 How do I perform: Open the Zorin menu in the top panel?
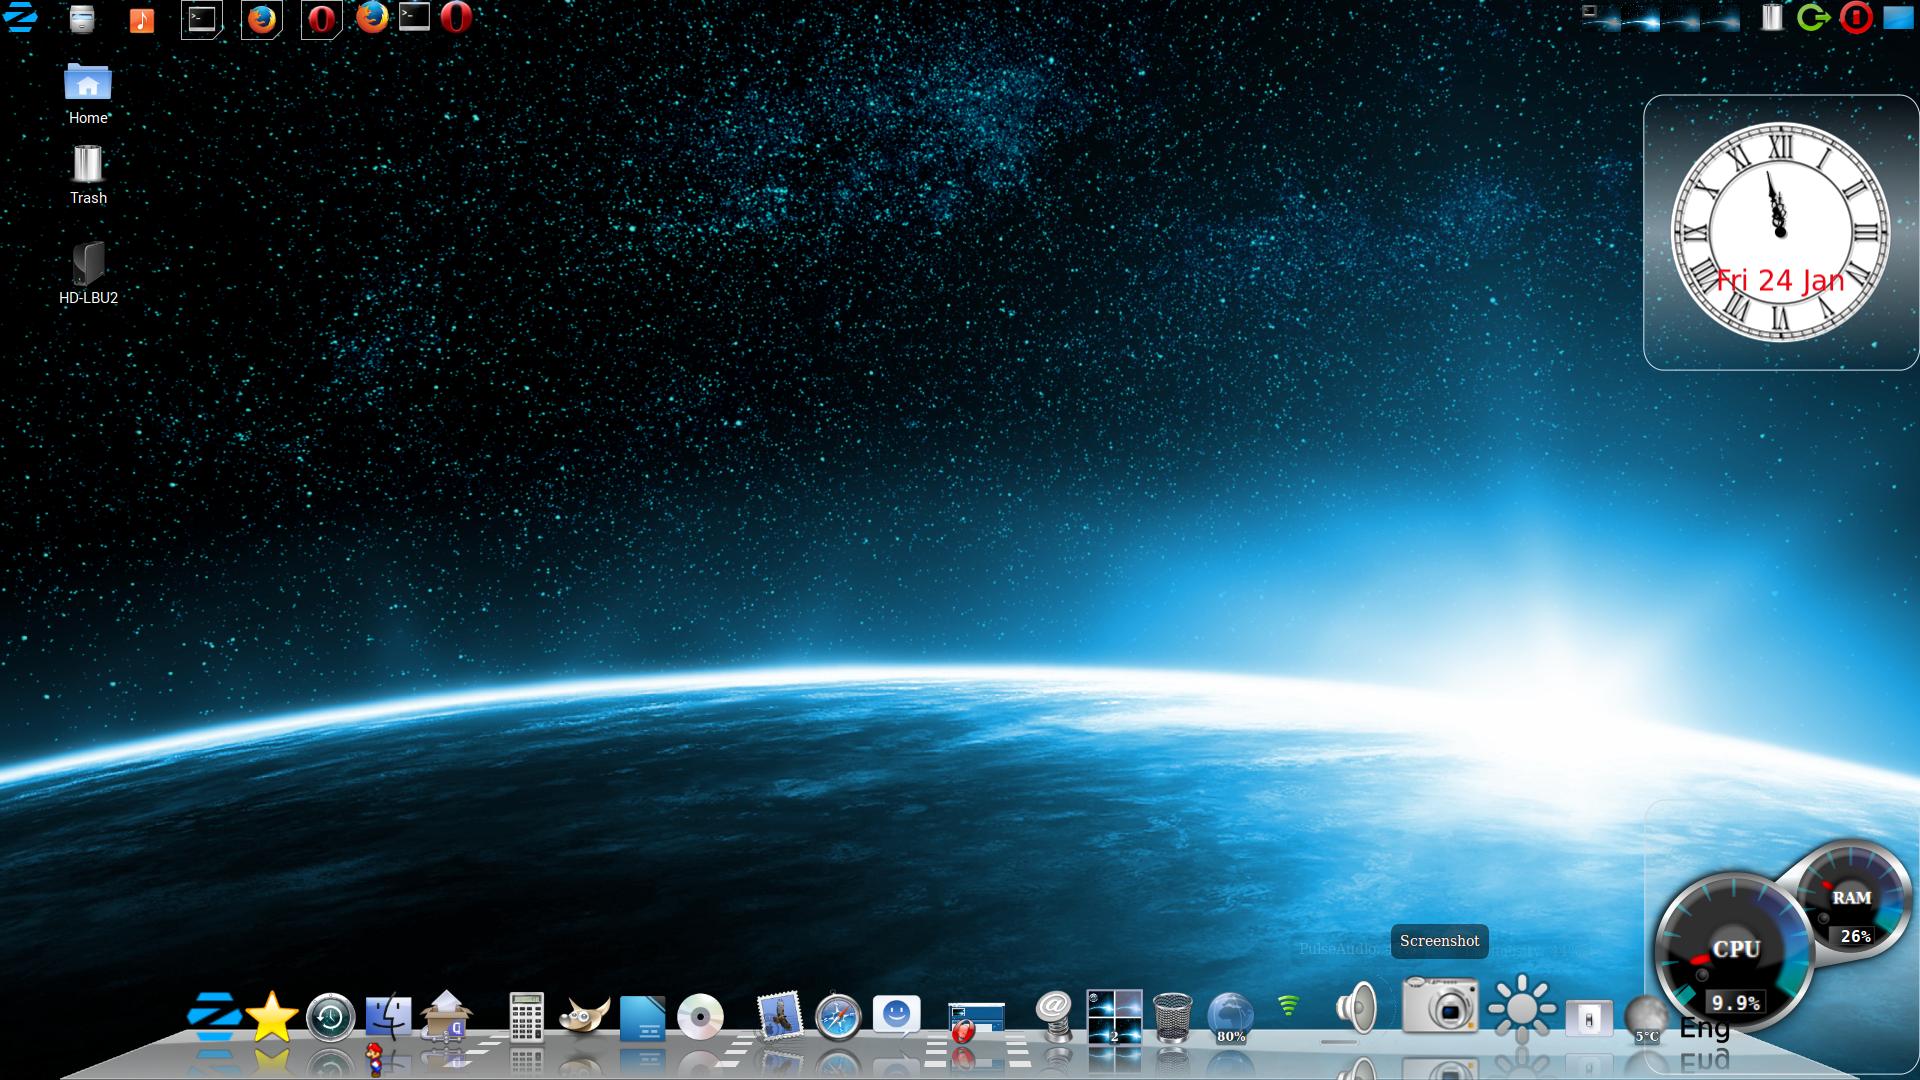tap(21, 17)
